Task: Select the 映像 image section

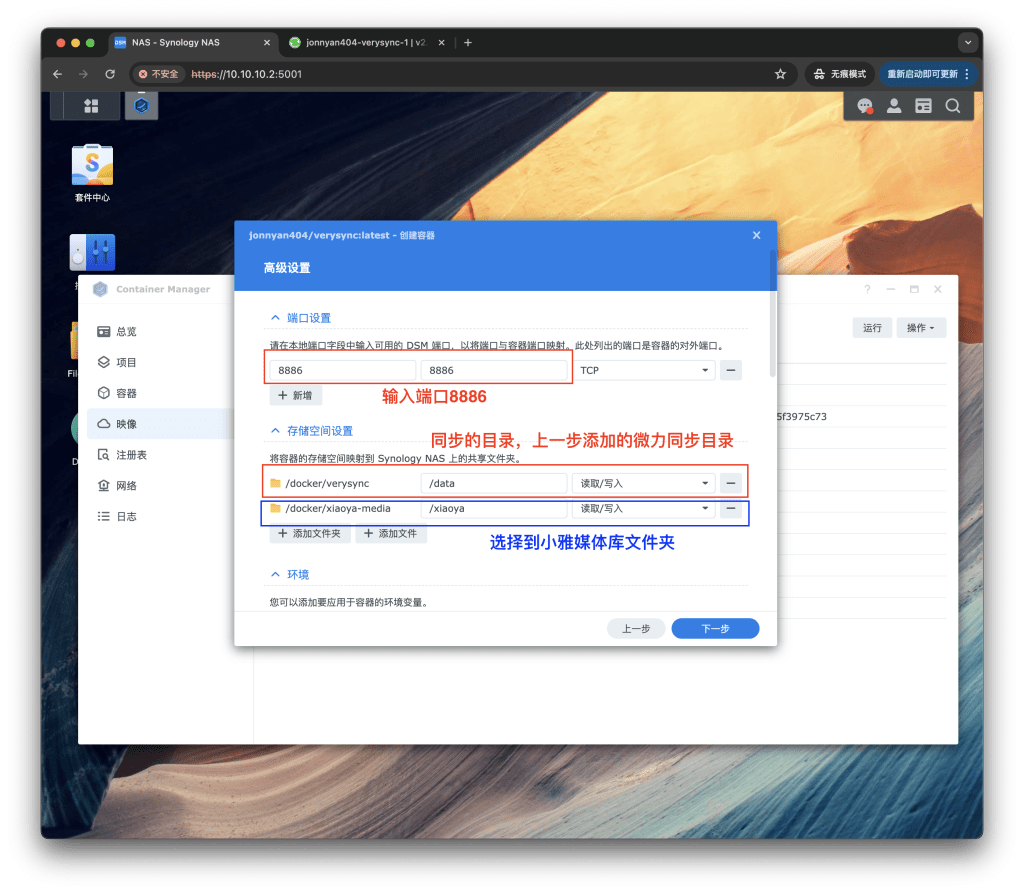Action: [x=157, y=424]
